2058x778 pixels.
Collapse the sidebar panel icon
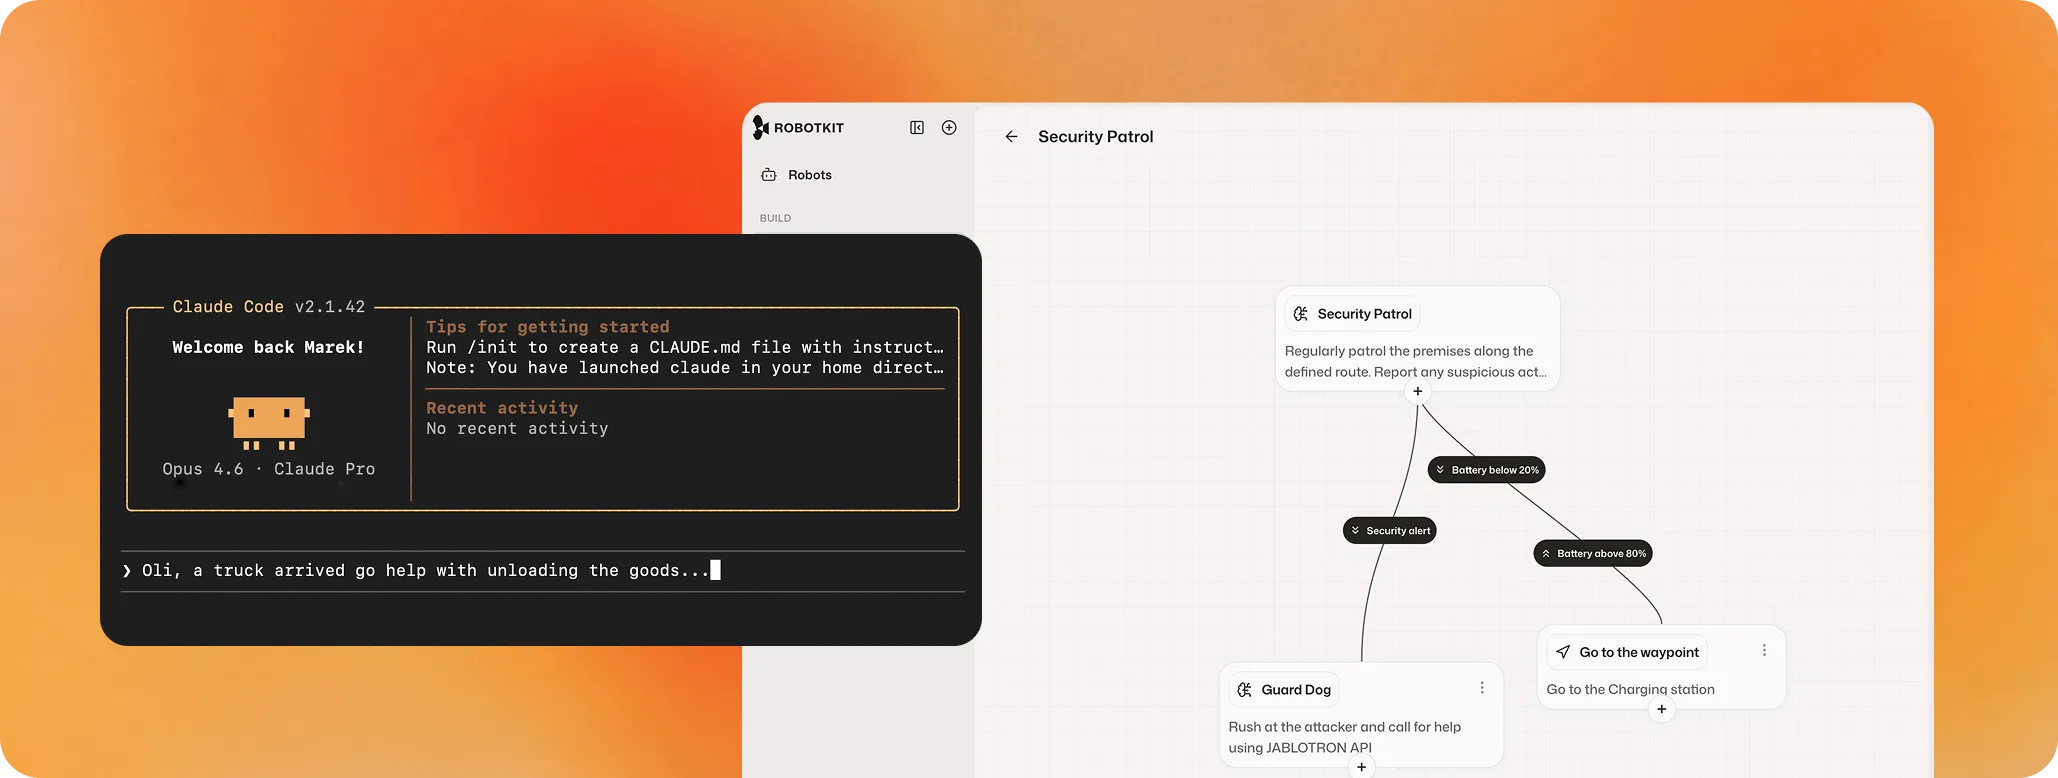(916, 127)
